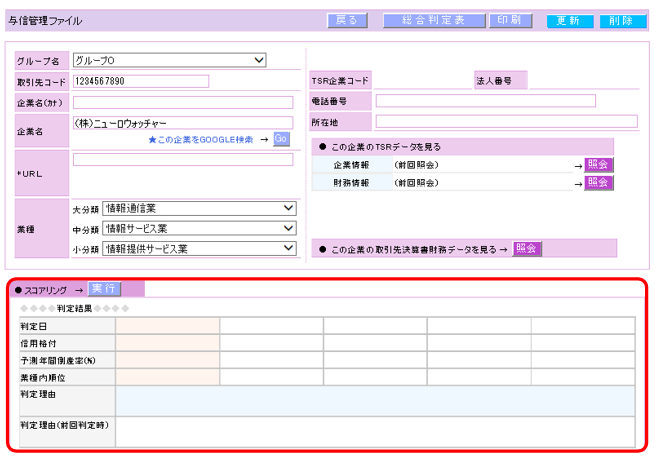Run scoring with the 実行 button
655x460 pixels.
pos(103,288)
